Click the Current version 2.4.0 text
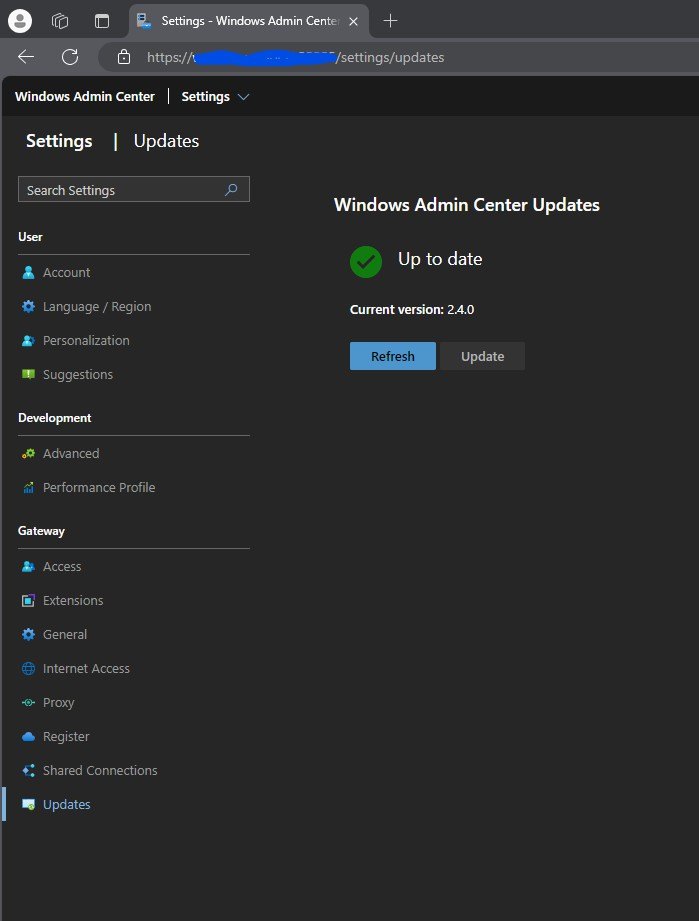 412,310
